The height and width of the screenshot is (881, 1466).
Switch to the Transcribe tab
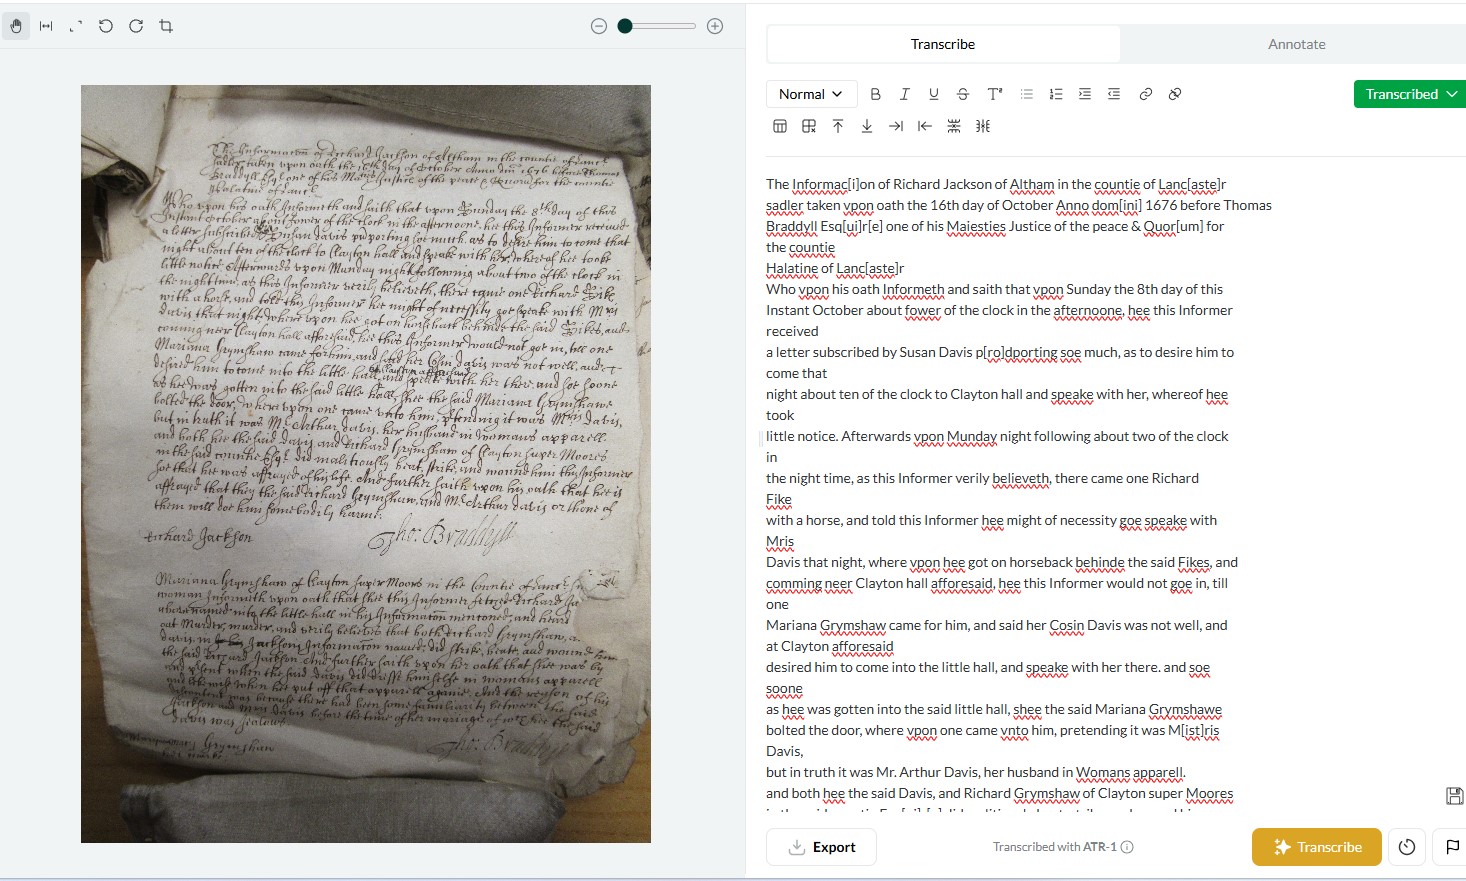point(943,44)
